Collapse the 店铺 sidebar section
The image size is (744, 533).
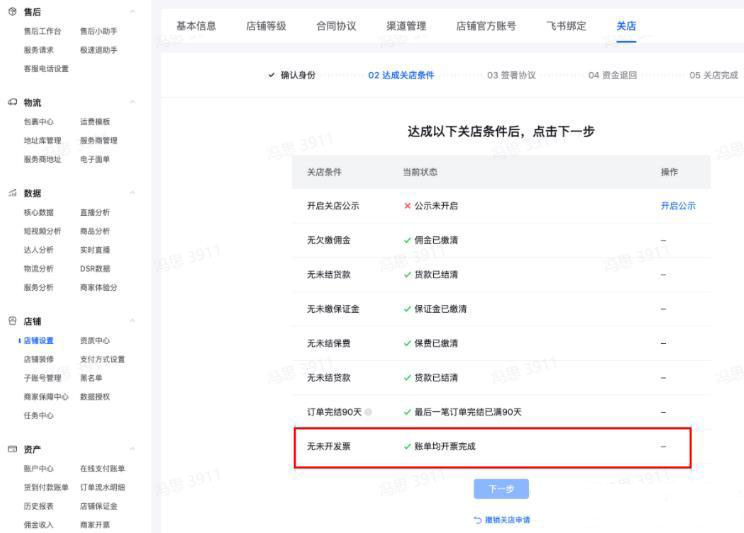[x=133, y=321]
